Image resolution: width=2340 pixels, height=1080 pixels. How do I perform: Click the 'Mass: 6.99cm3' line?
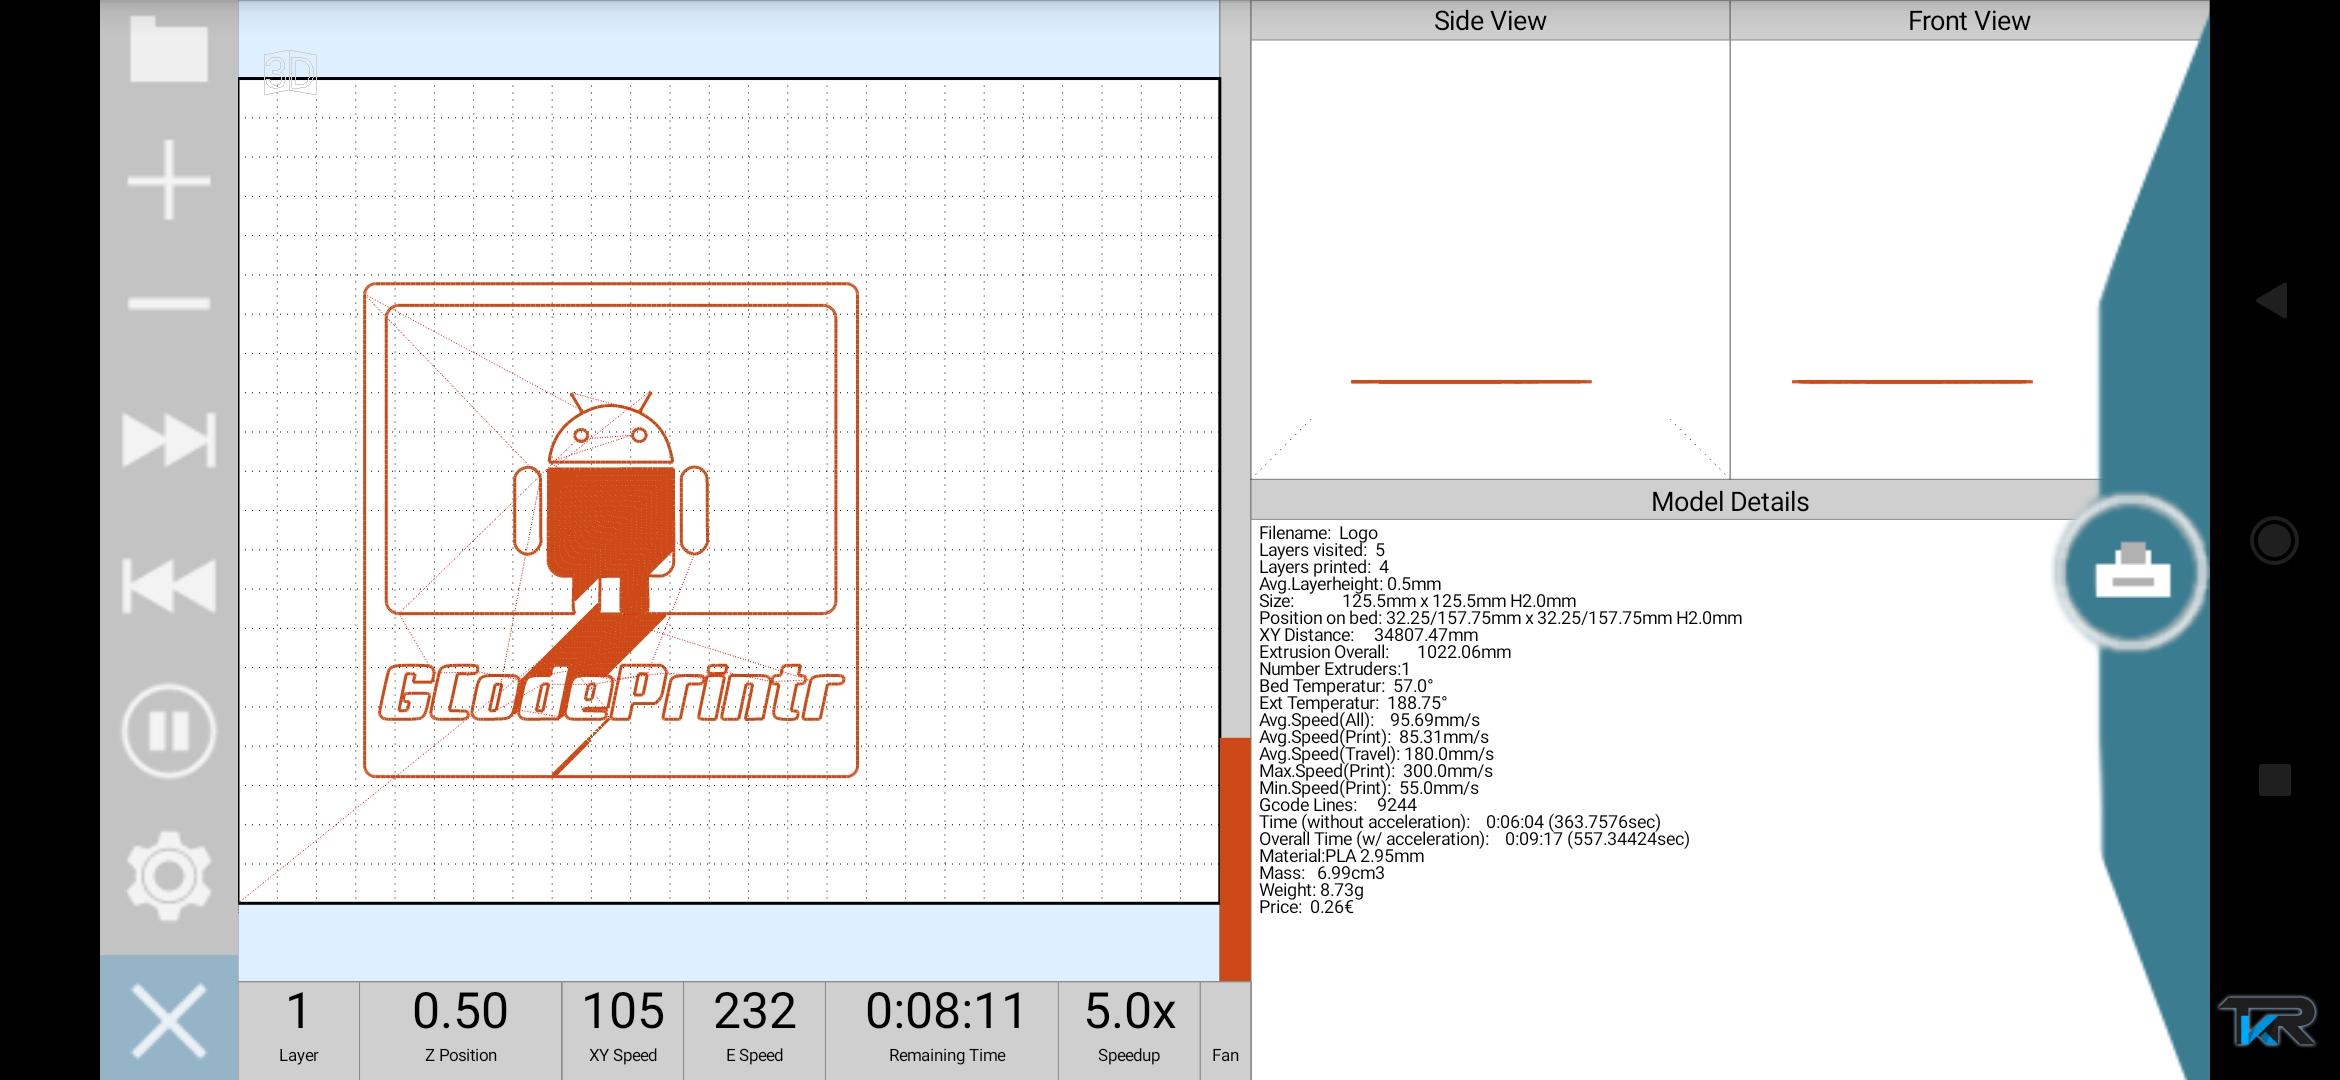click(1322, 873)
